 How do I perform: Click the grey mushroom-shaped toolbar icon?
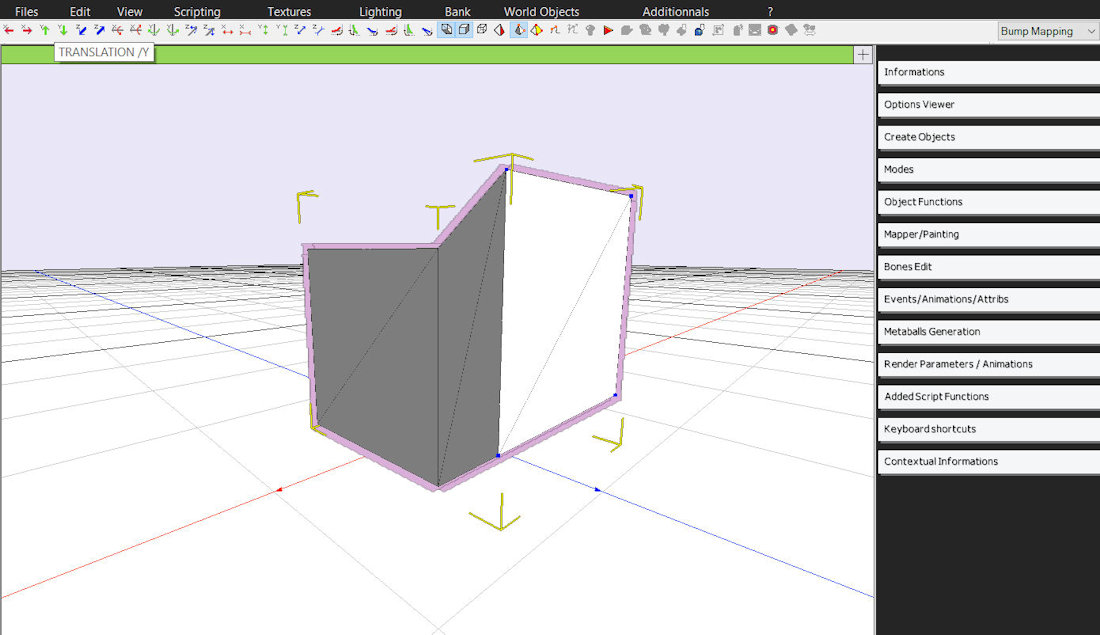pos(591,30)
